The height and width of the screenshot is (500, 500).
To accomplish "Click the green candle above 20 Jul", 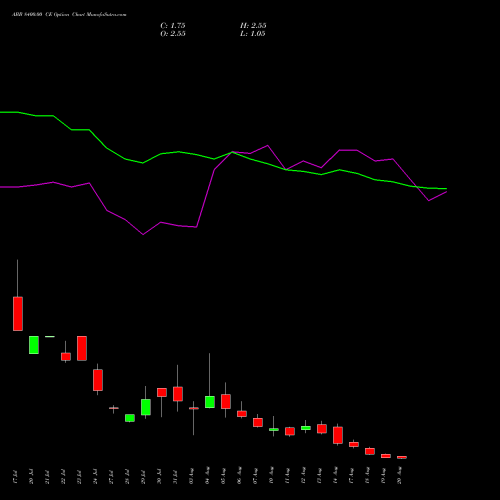I will (34, 345).
